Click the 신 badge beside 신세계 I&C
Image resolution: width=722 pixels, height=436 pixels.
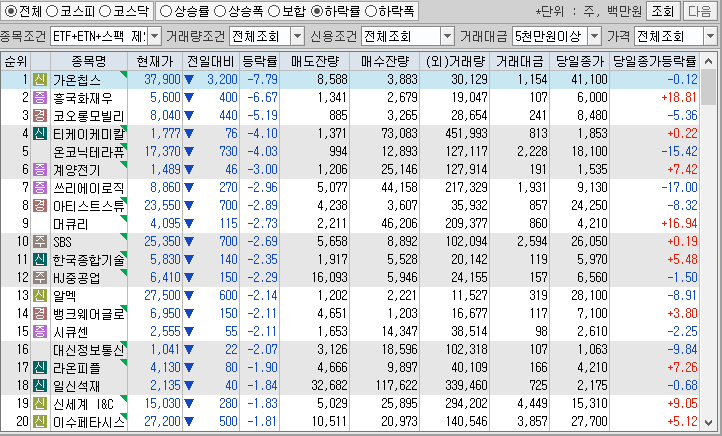(x=40, y=403)
